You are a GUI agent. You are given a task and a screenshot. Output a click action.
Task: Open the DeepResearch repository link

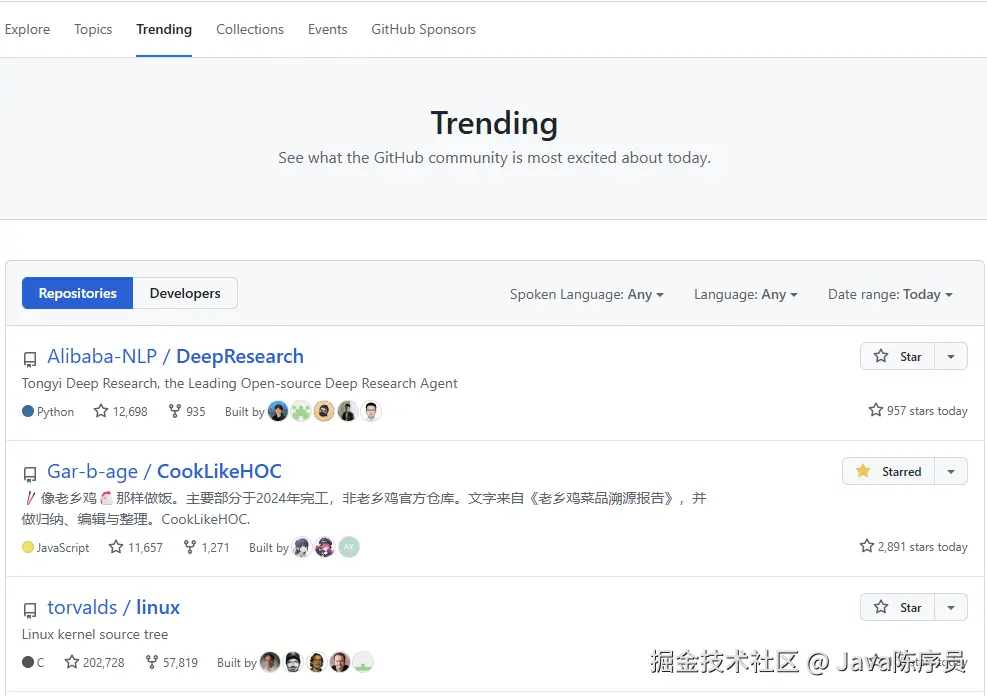click(x=240, y=356)
